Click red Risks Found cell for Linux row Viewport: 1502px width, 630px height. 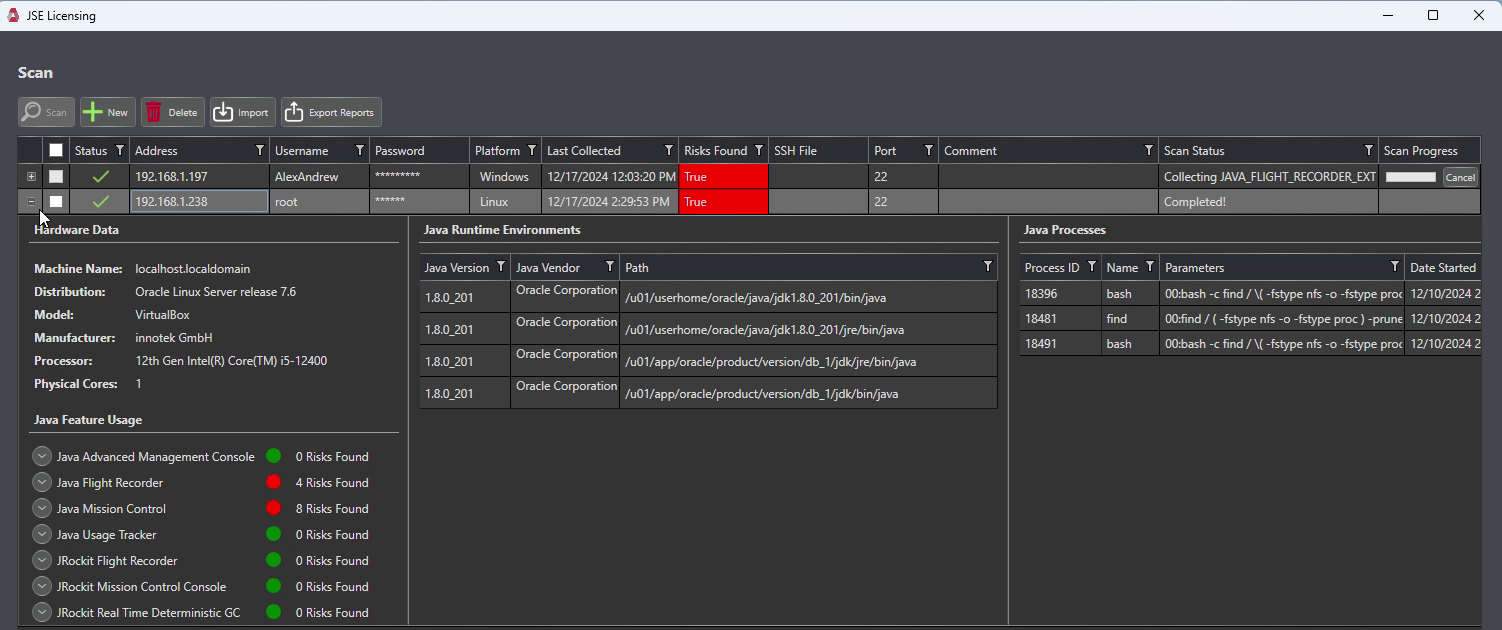[723, 202]
